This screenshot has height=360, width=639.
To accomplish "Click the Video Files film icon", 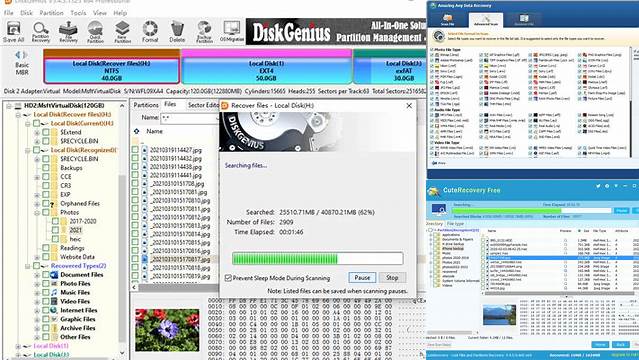I will 54,301.
